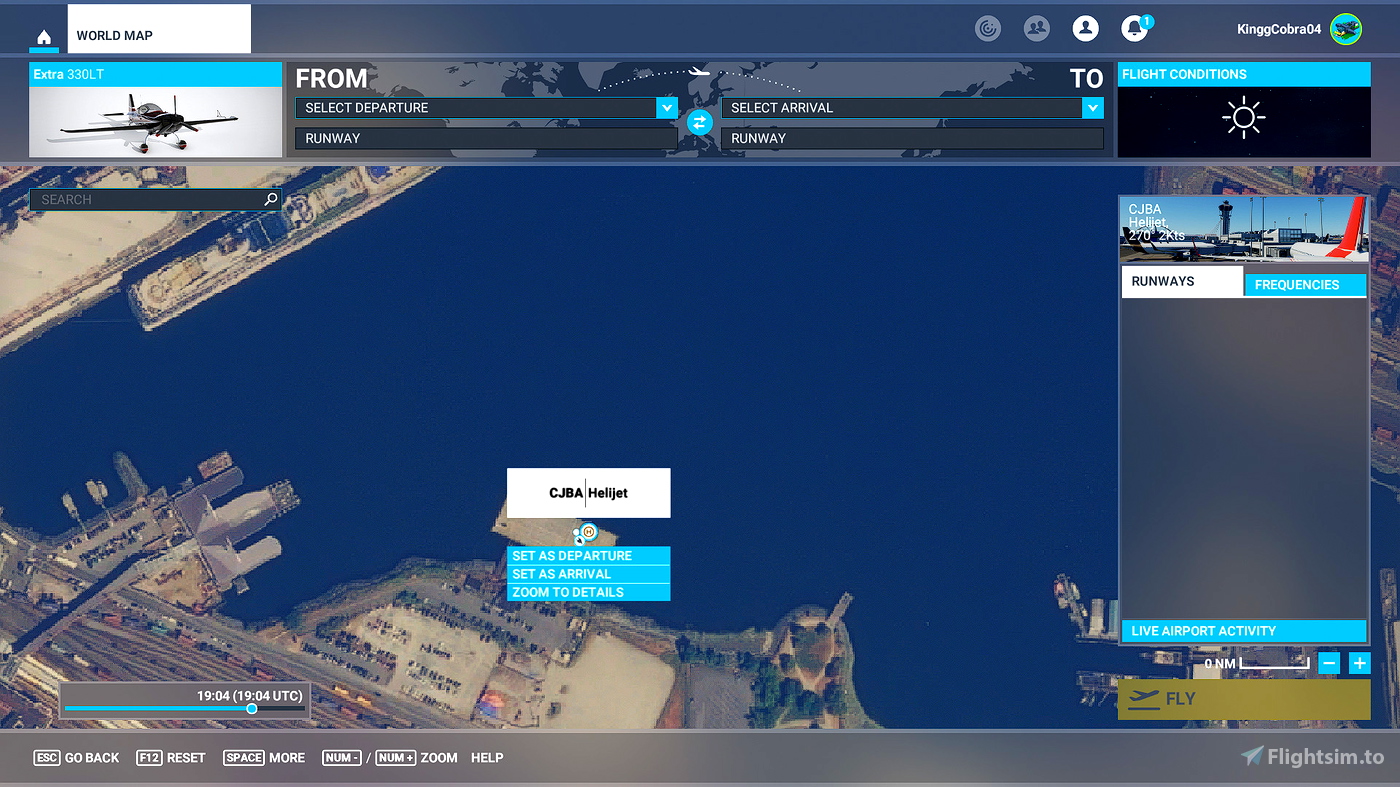This screenshot has height=787, width=1400.
Task: Click the CJBA Helijet map label
Action: [589, 493]
